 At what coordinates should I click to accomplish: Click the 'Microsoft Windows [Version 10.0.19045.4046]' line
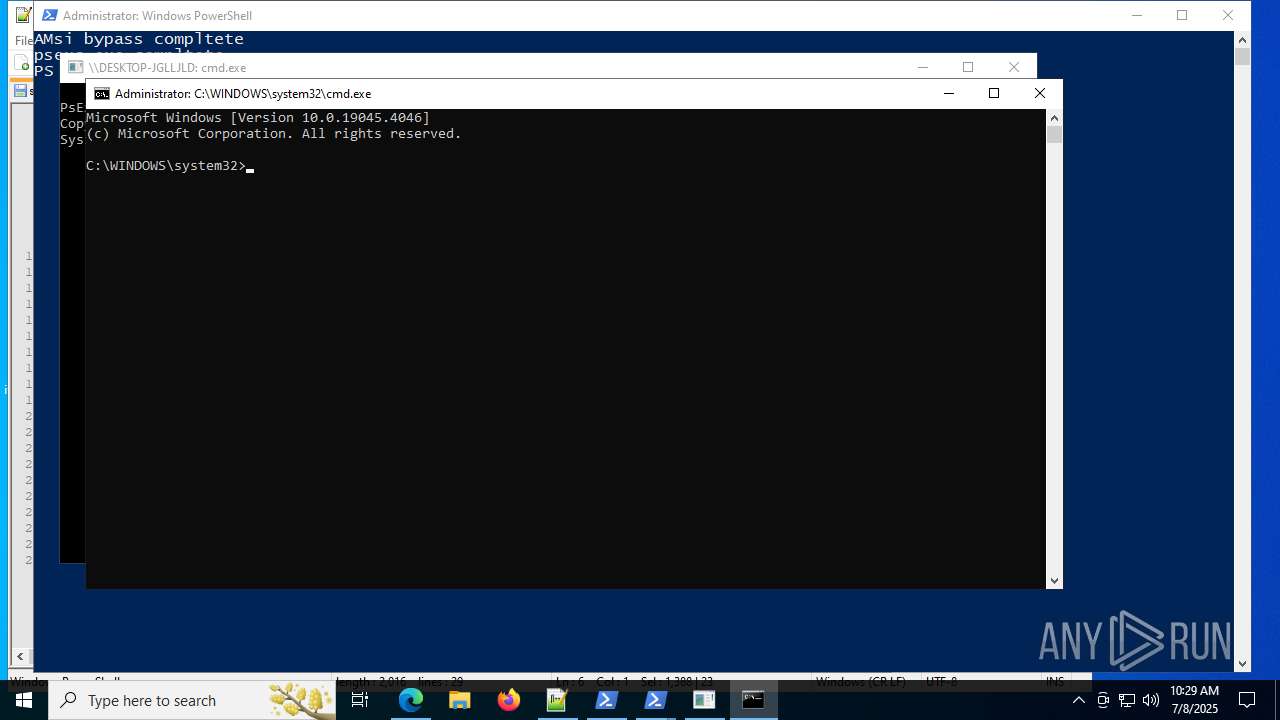258,118
